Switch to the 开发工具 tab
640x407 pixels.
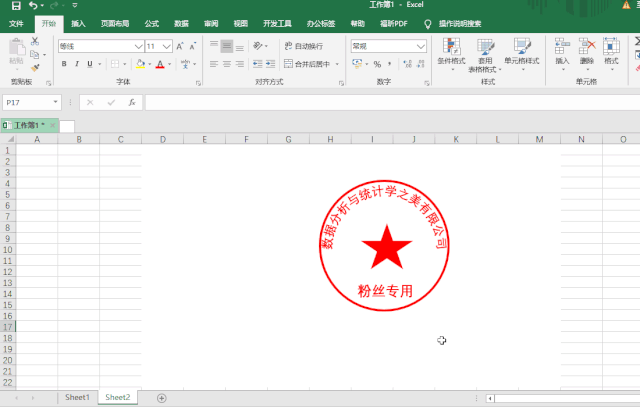[277, 24]
